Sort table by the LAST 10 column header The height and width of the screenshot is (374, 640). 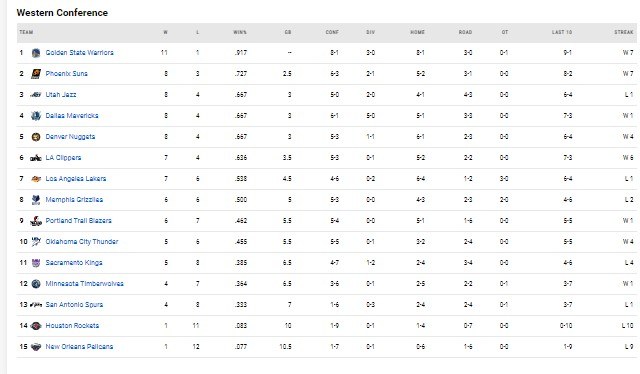(562, 32)
